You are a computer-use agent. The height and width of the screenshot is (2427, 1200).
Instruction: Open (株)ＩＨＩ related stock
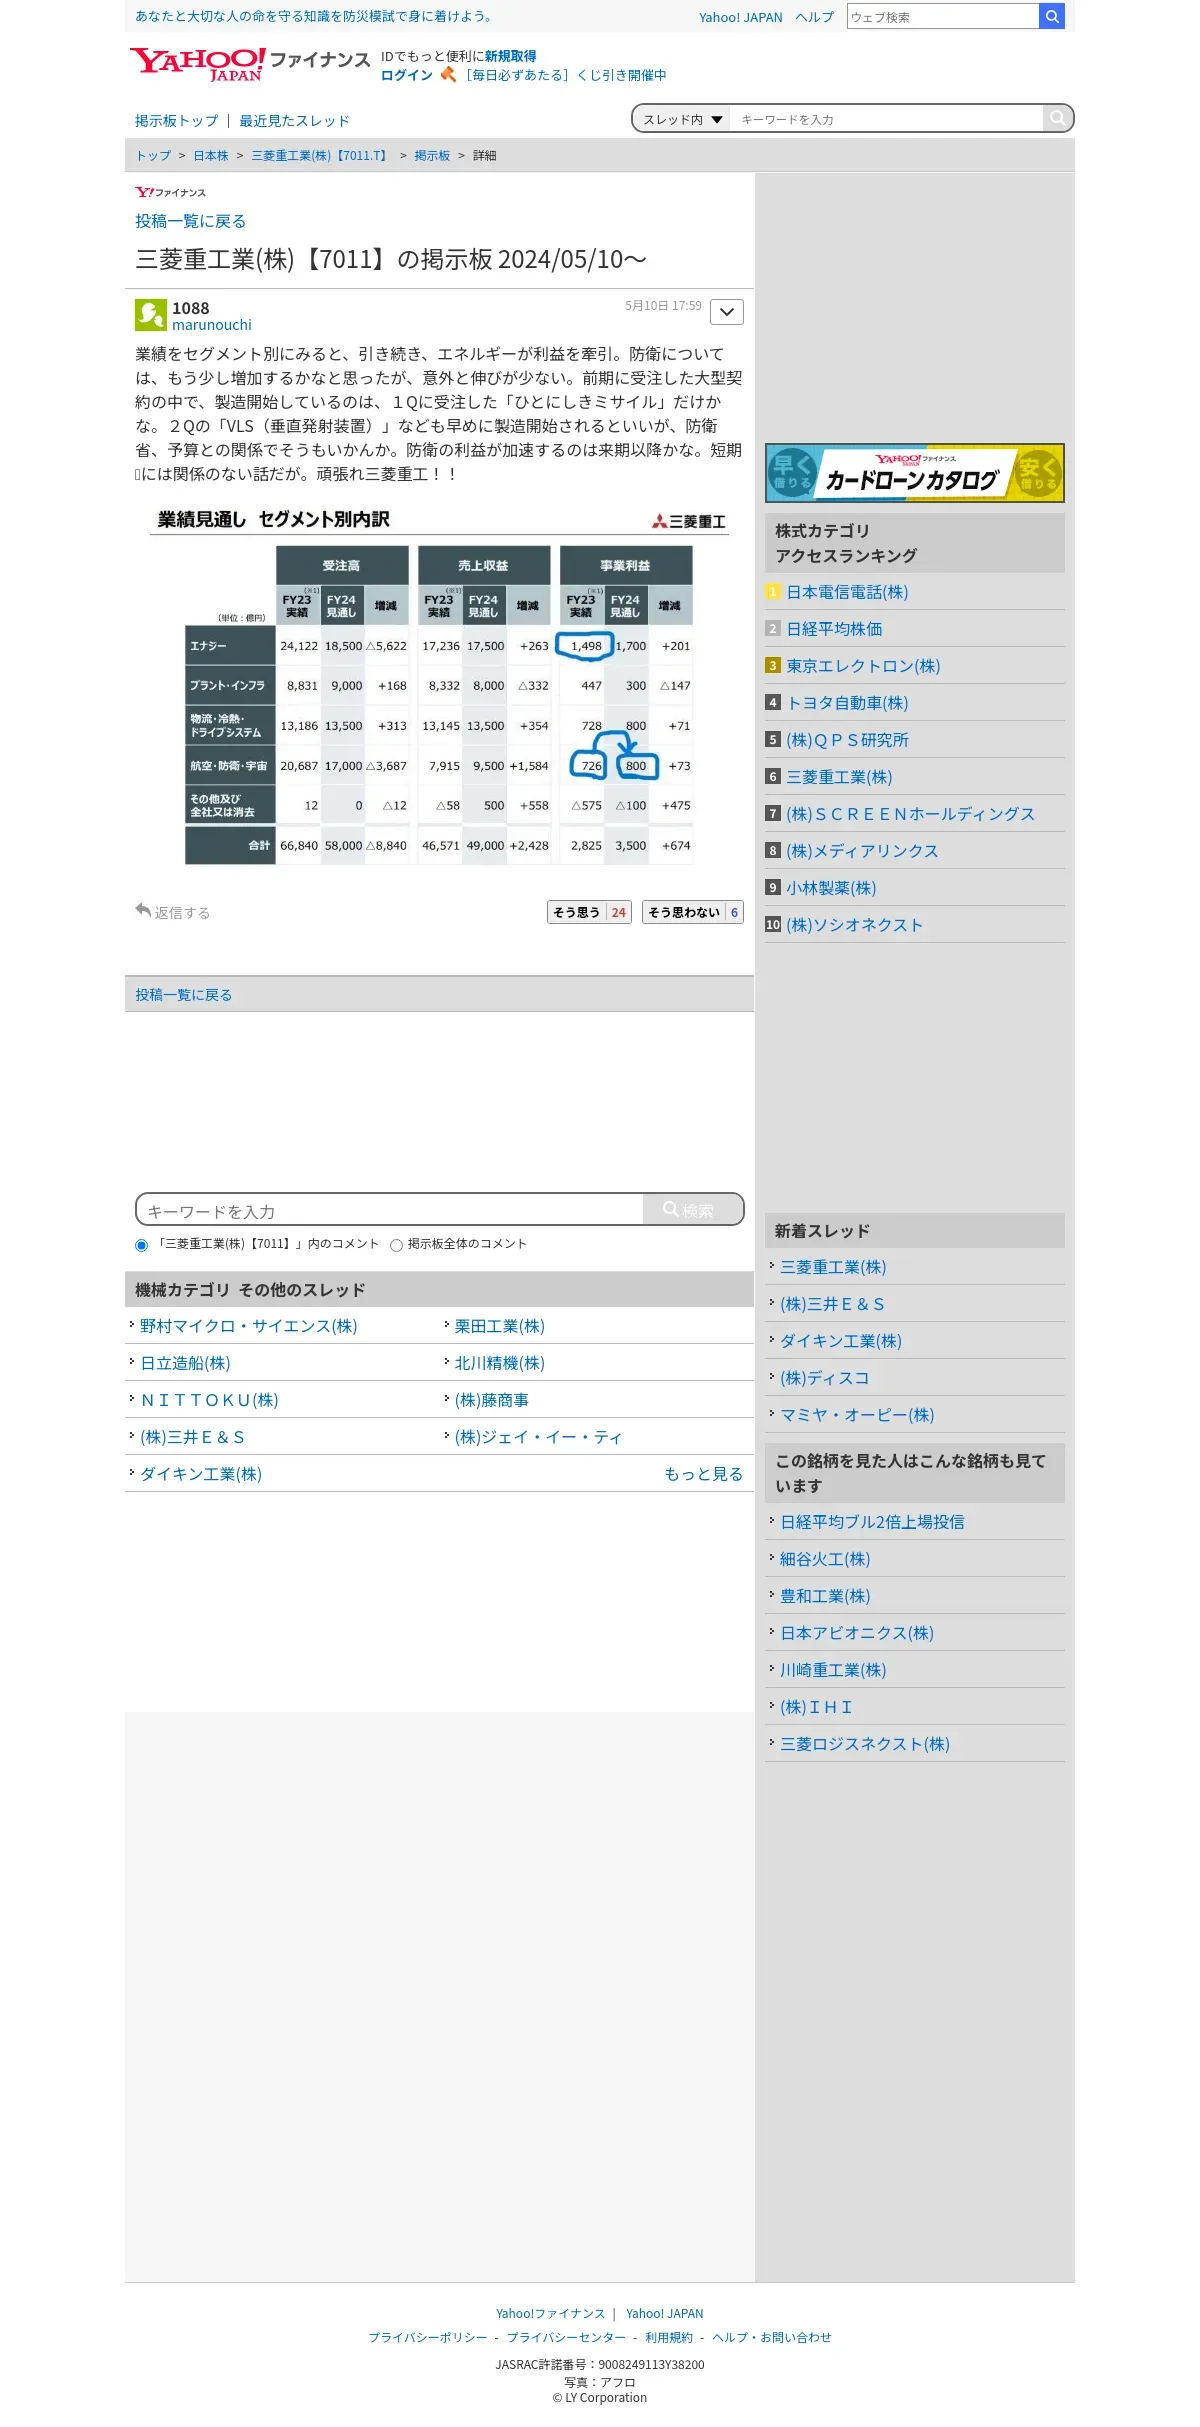(816, 1707)
